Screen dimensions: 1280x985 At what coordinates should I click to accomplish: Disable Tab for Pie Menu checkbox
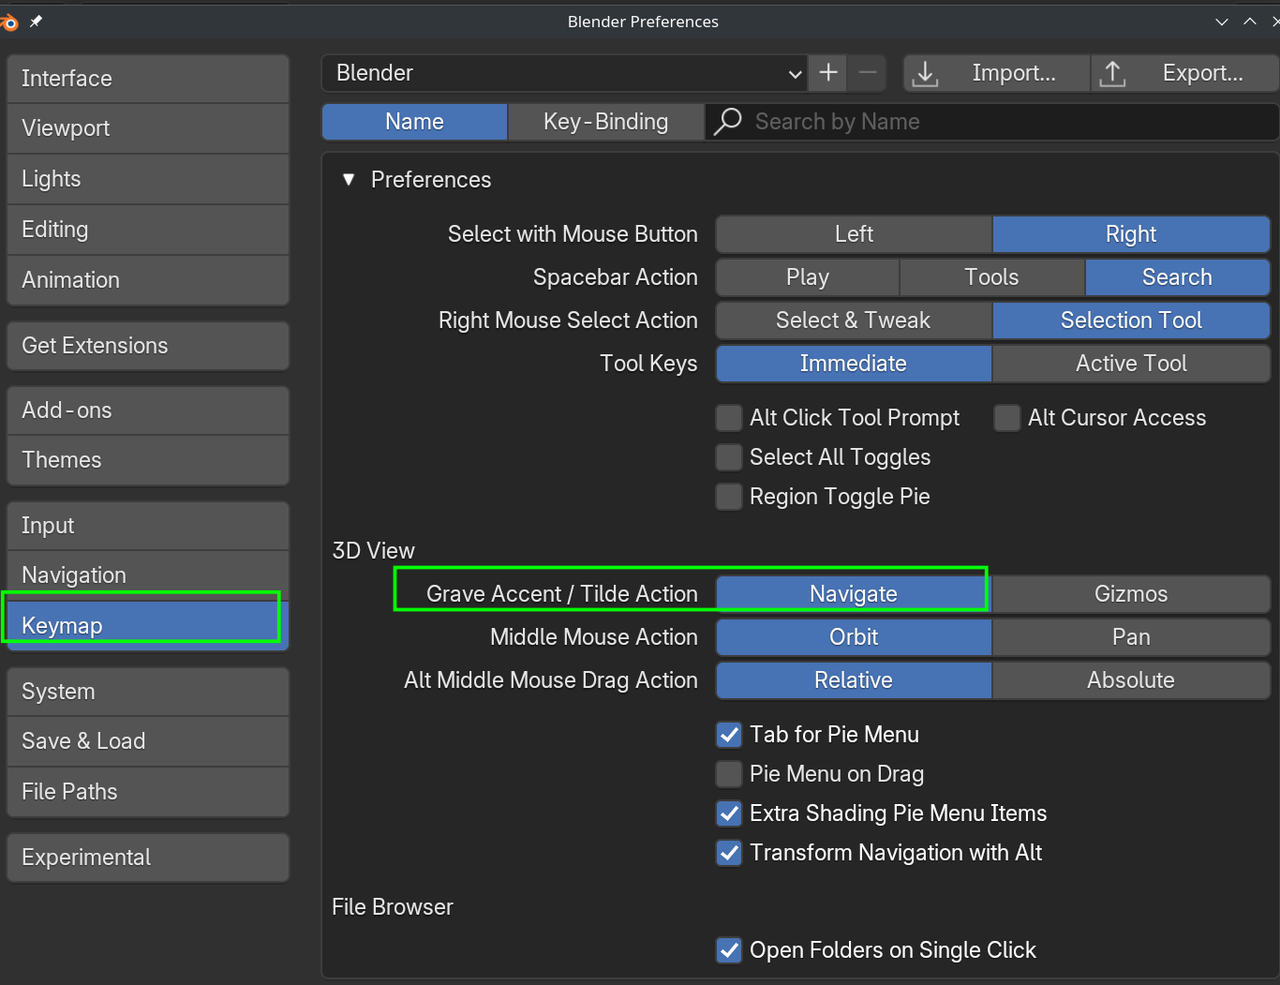729,735
